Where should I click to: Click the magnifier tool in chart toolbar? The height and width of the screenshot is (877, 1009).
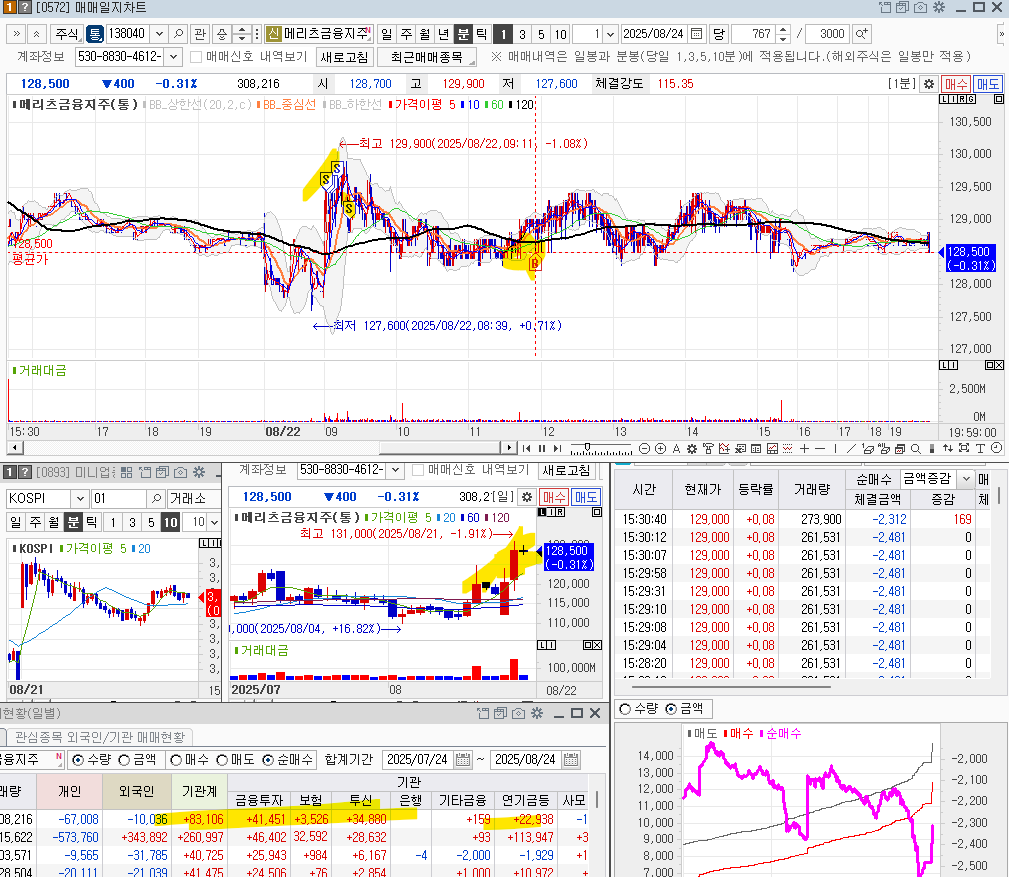click(x=915, y=448)
